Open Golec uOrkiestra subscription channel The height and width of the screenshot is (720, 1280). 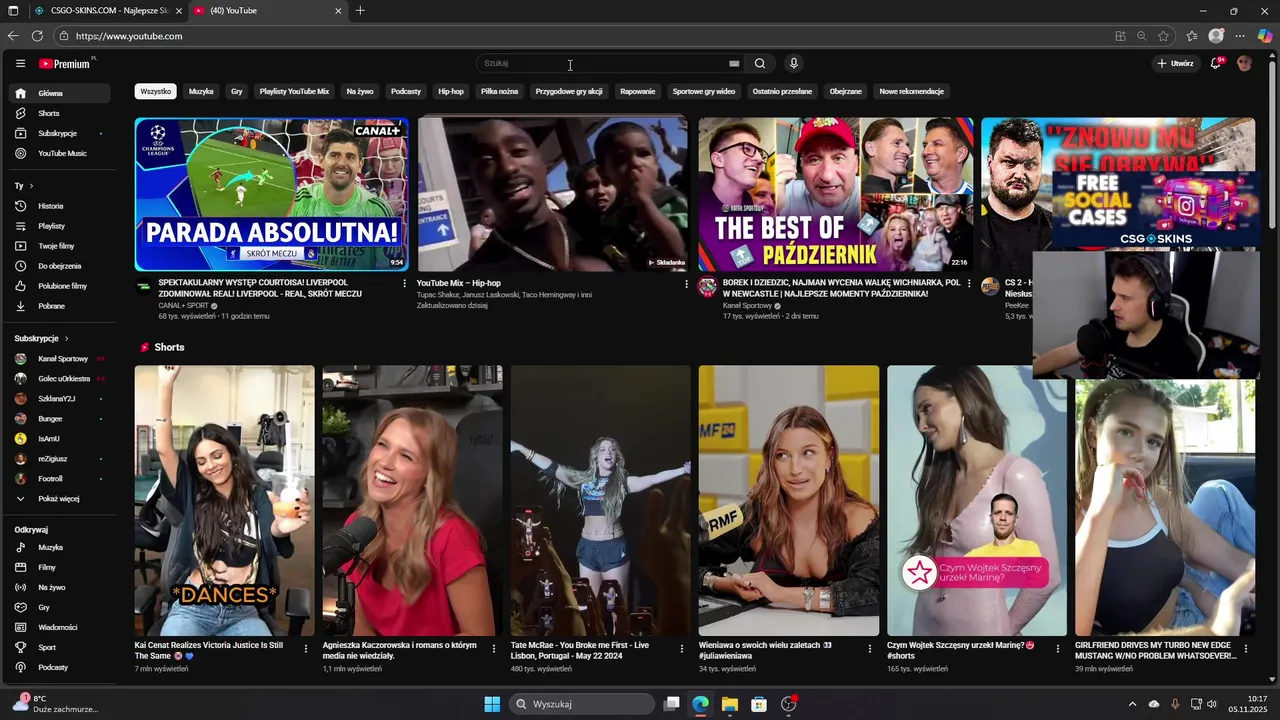(x=60, y=378)
